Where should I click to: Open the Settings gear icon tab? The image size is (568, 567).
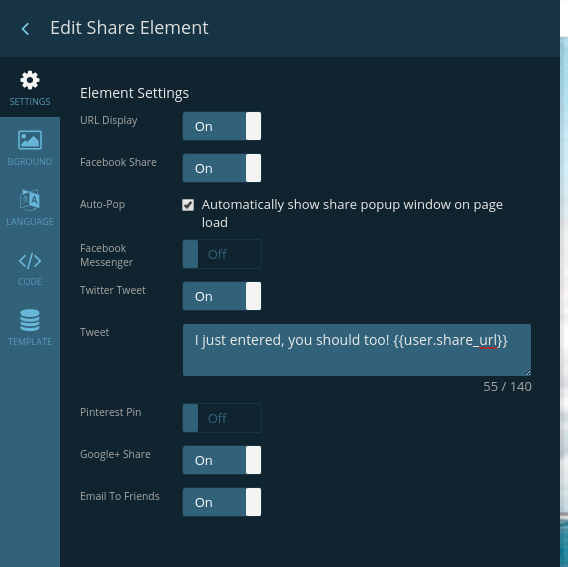(x=30, y=80)
